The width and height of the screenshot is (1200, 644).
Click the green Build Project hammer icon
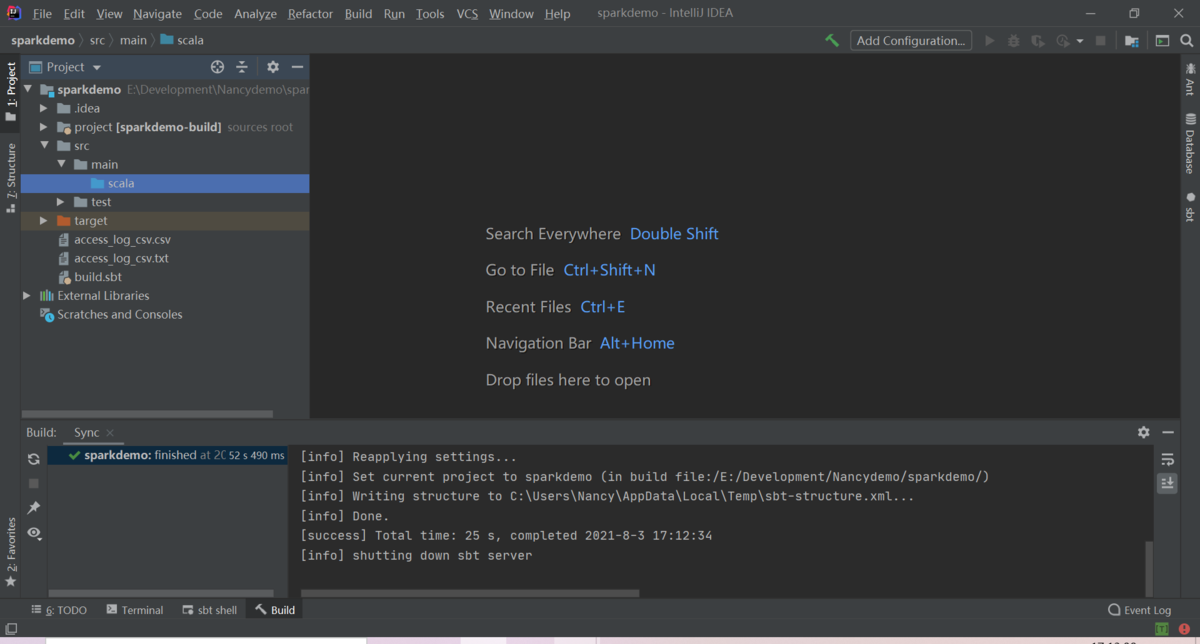click(832, 41)
